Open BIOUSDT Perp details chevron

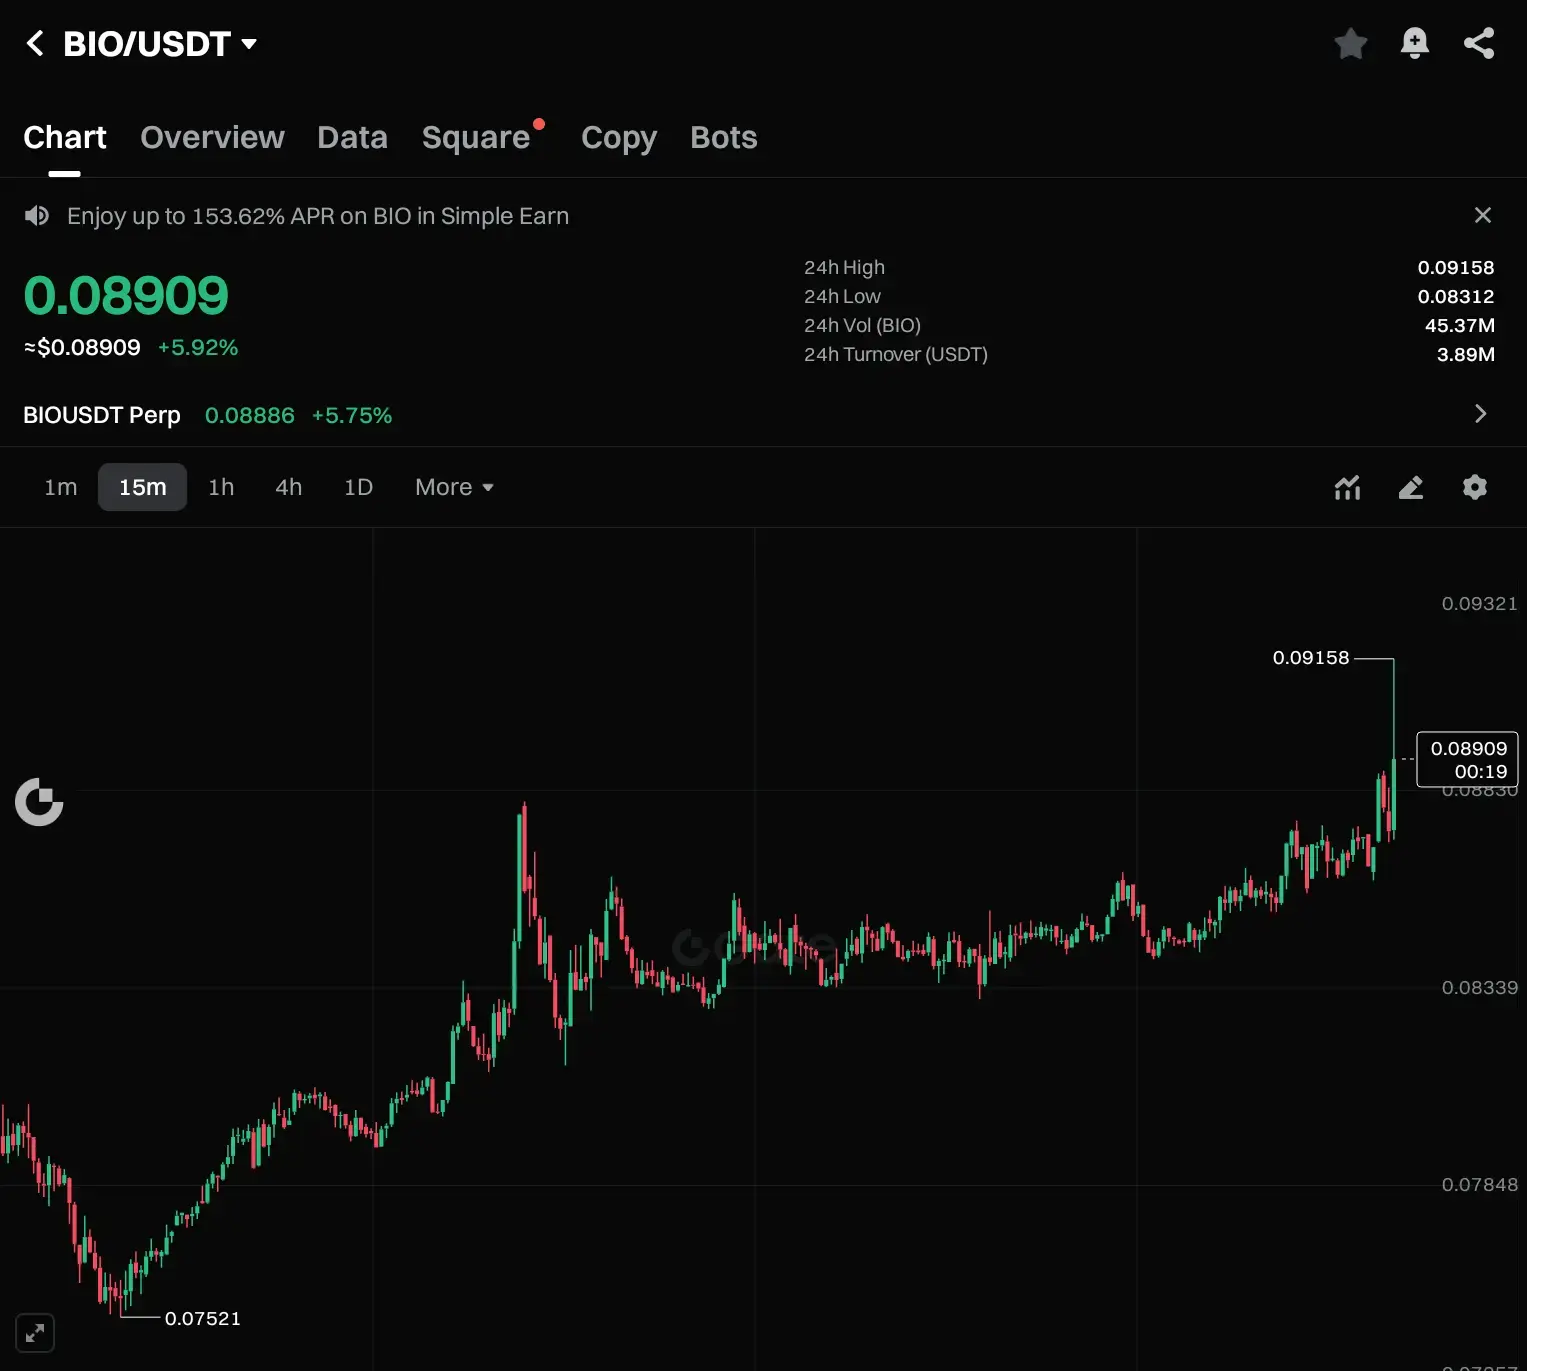(1480, 414)
